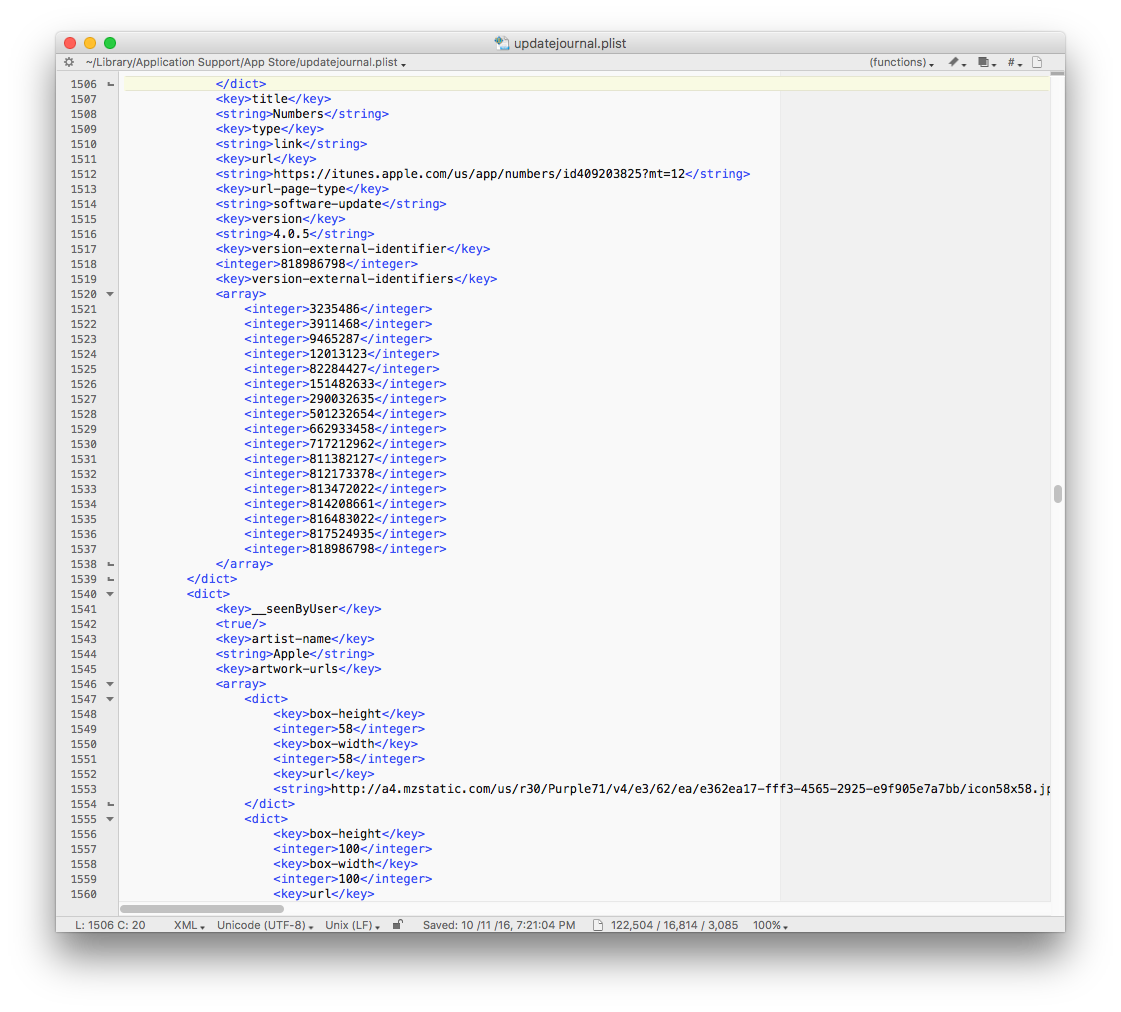1121x1012 pixels.
Task: Collapse the dict fold at line 1555
Action: pyautogui.click(x=110, y=819)
